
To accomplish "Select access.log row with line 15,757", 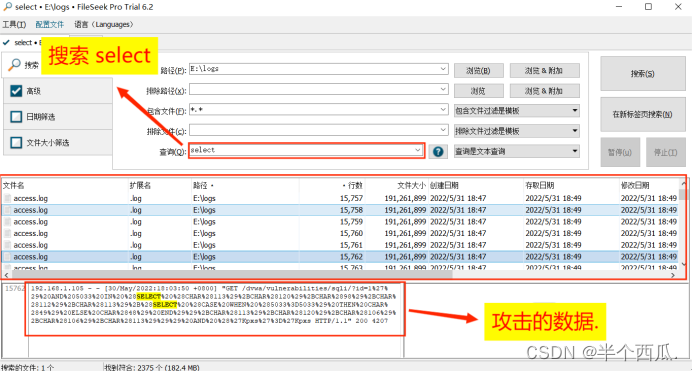I will [x=340, y=199].
